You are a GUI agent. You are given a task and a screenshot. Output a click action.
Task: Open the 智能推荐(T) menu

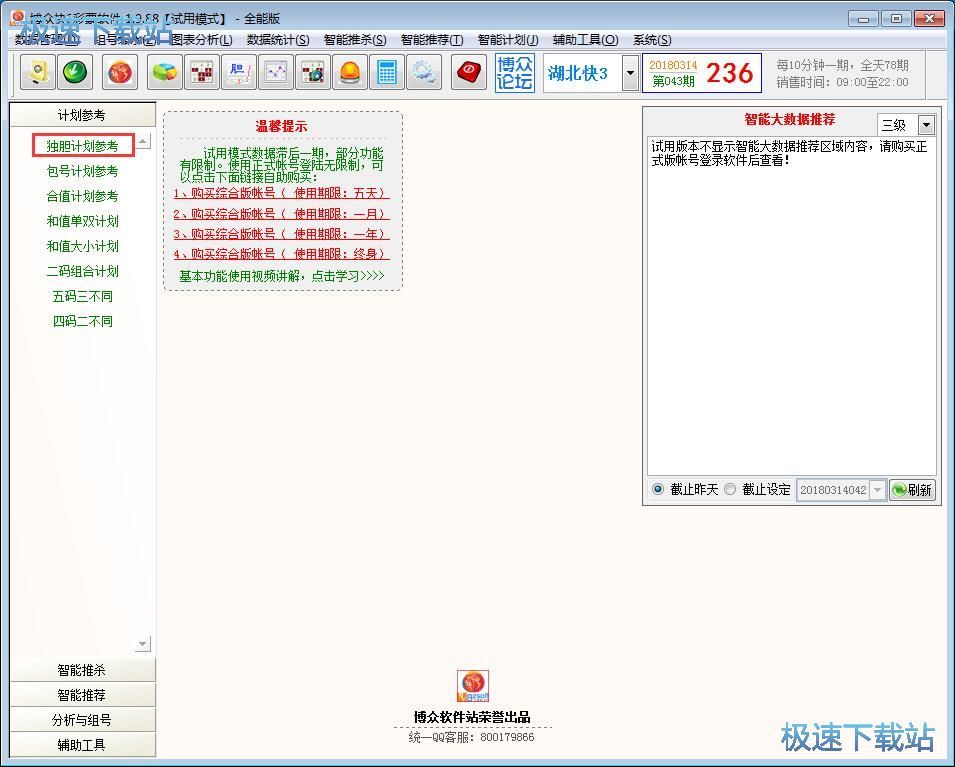[x=432, y=40]
